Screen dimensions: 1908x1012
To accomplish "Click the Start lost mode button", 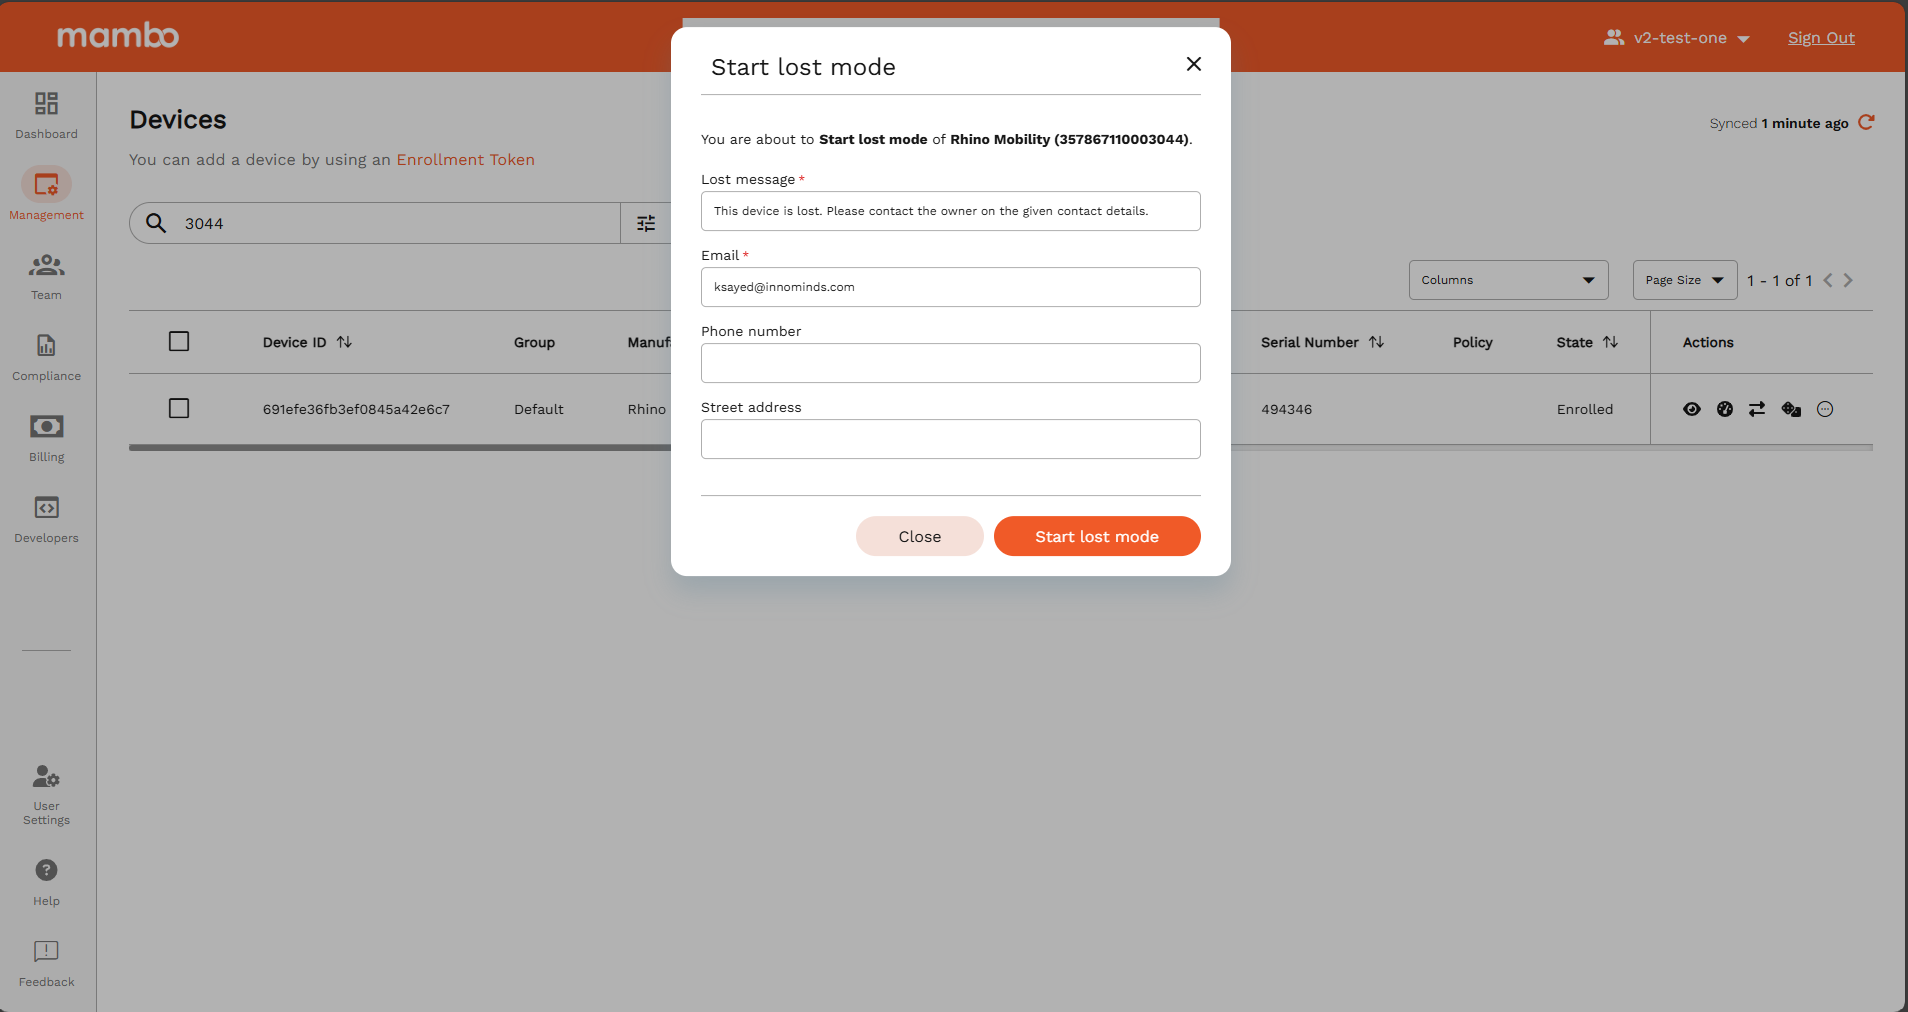I will pos(1096,536).
